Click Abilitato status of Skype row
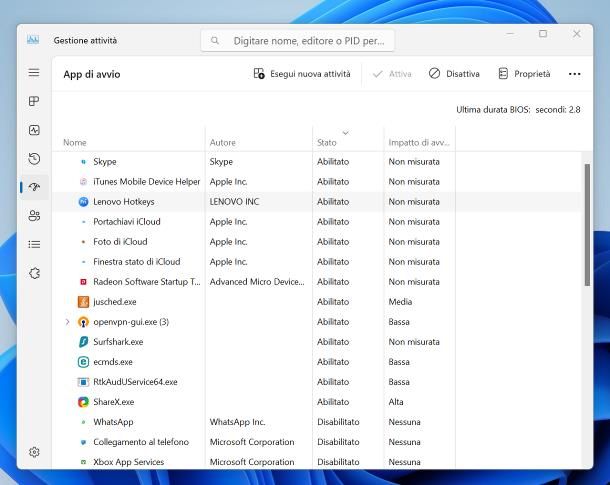The width and height of the screenshot is (610, 485). pyautogui.click(x=333, y=162)
